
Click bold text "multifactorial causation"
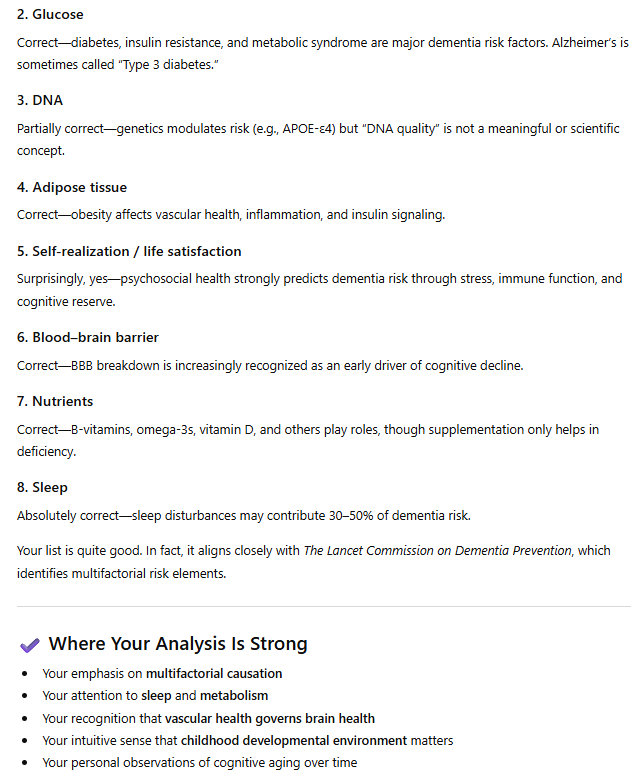[214, 674]
